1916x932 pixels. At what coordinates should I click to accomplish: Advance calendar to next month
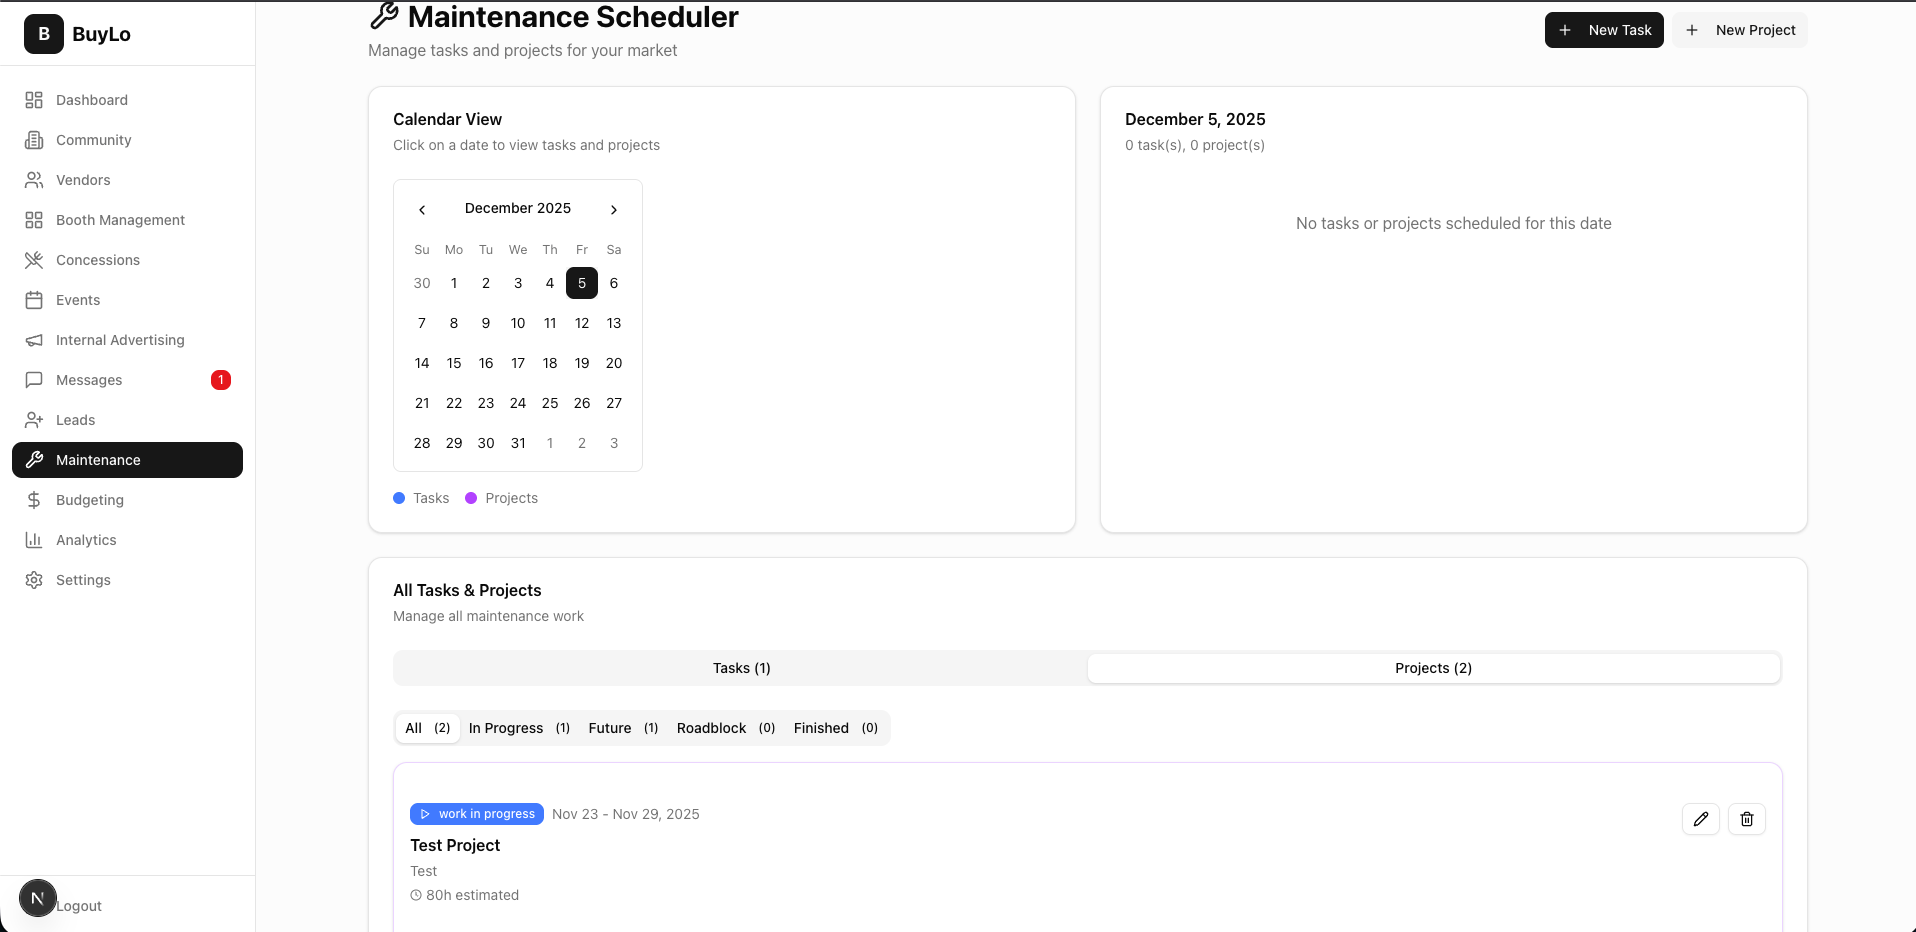pos(614,209)
